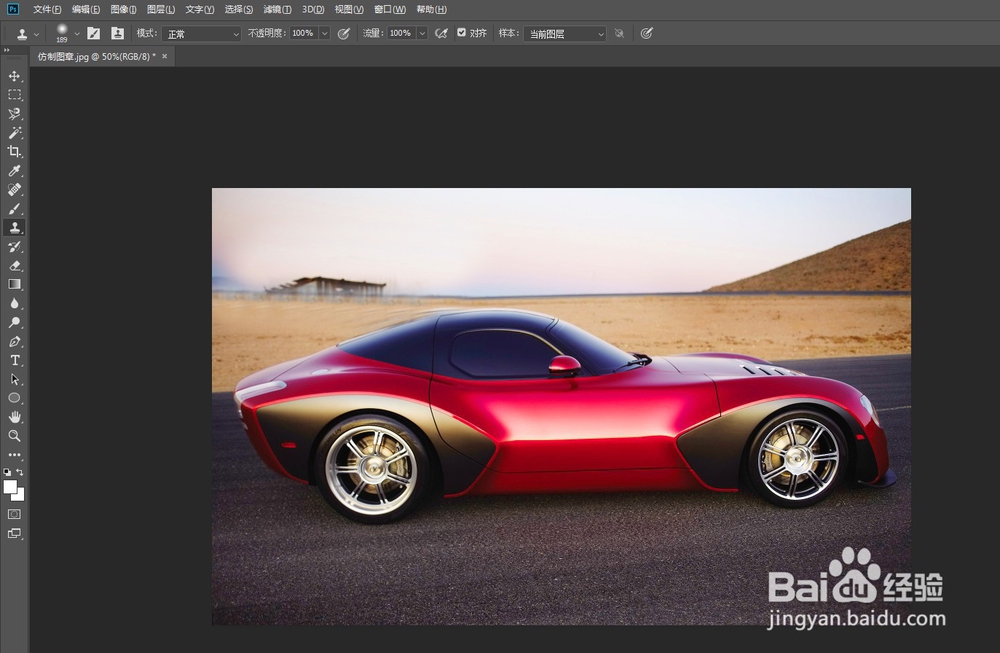Toggle pressure for opacity
Viewport: 1000px width, 653px height.
(344, 34)
